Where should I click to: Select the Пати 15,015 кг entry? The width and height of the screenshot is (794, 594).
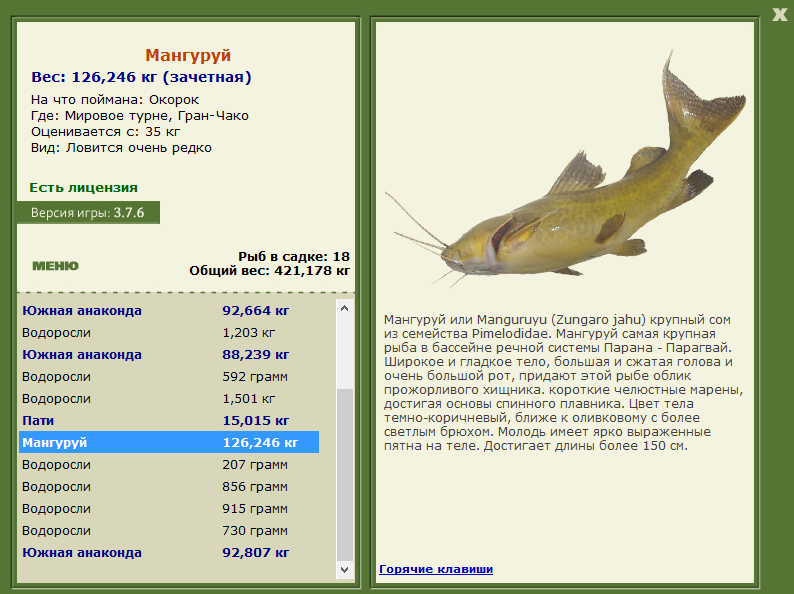click(x=169, y=420)
